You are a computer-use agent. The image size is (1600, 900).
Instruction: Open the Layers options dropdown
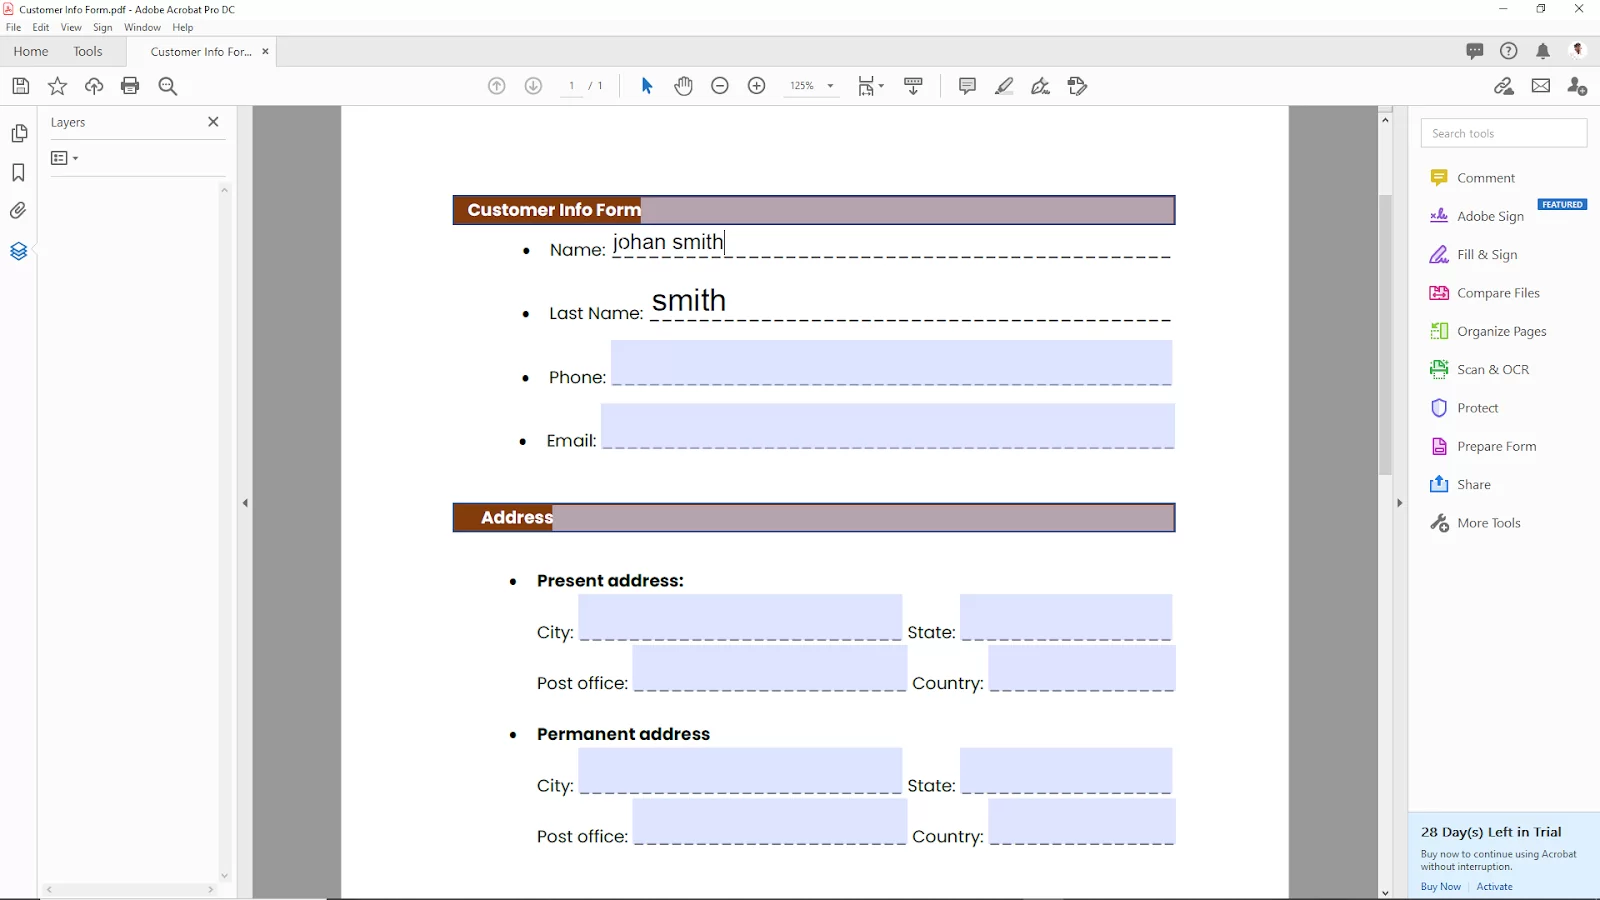pyautogui.click(x=64, y=158)
